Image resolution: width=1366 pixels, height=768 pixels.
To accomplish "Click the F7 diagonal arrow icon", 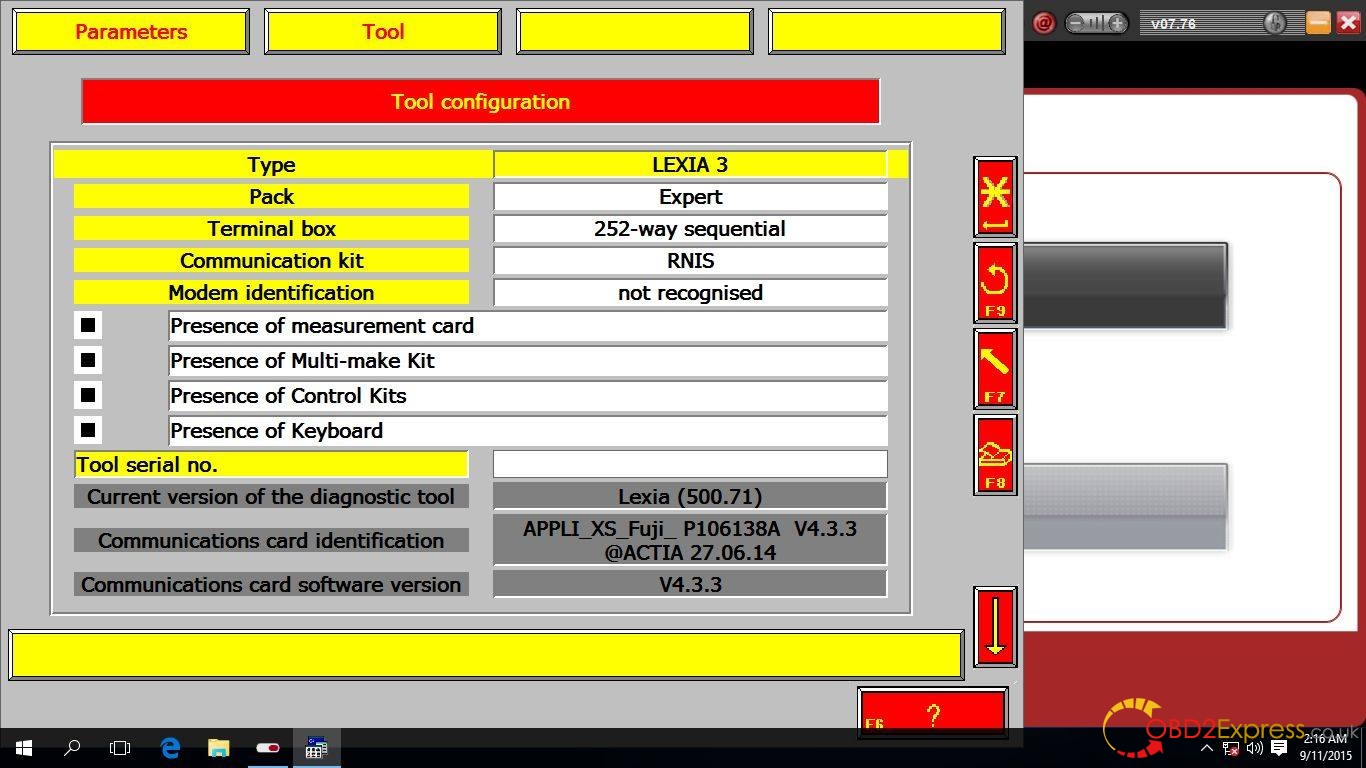I will (x=995, y=369).
